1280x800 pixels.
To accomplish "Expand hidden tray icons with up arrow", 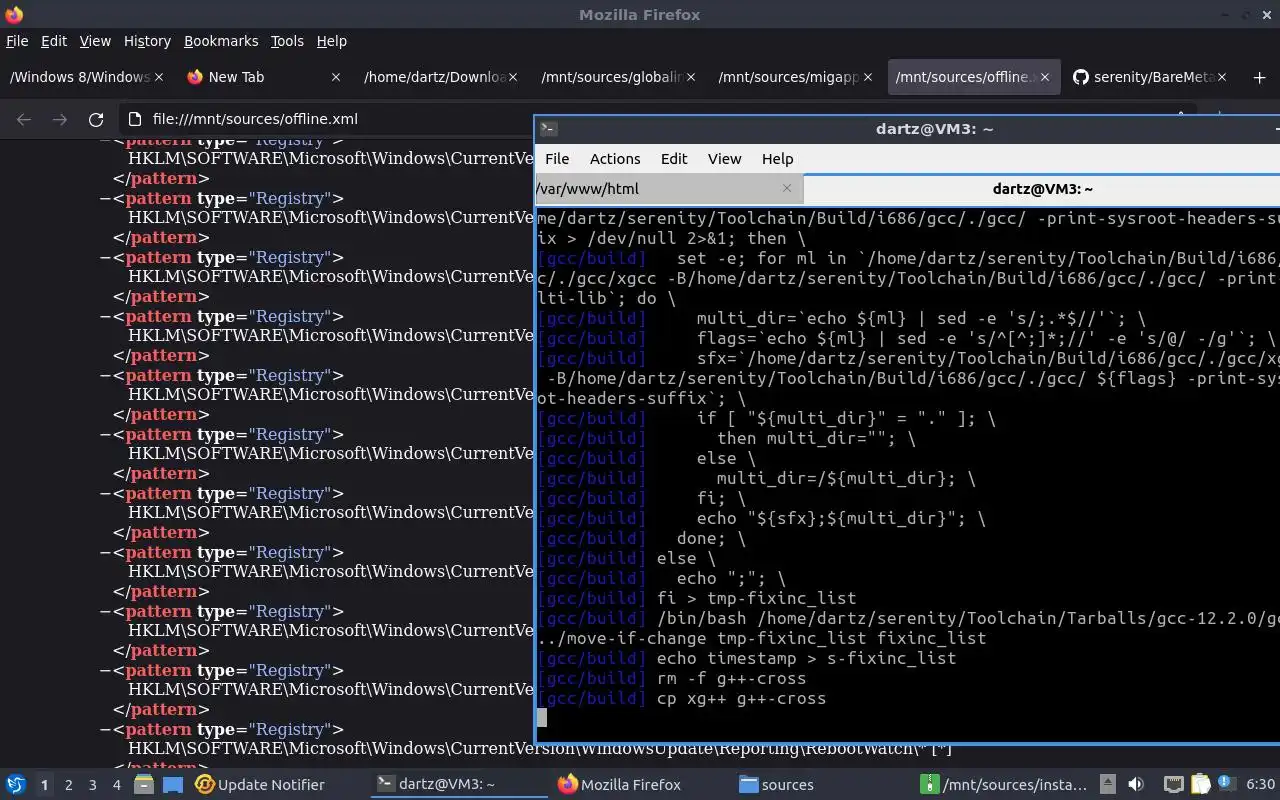I will (1108, 785).
